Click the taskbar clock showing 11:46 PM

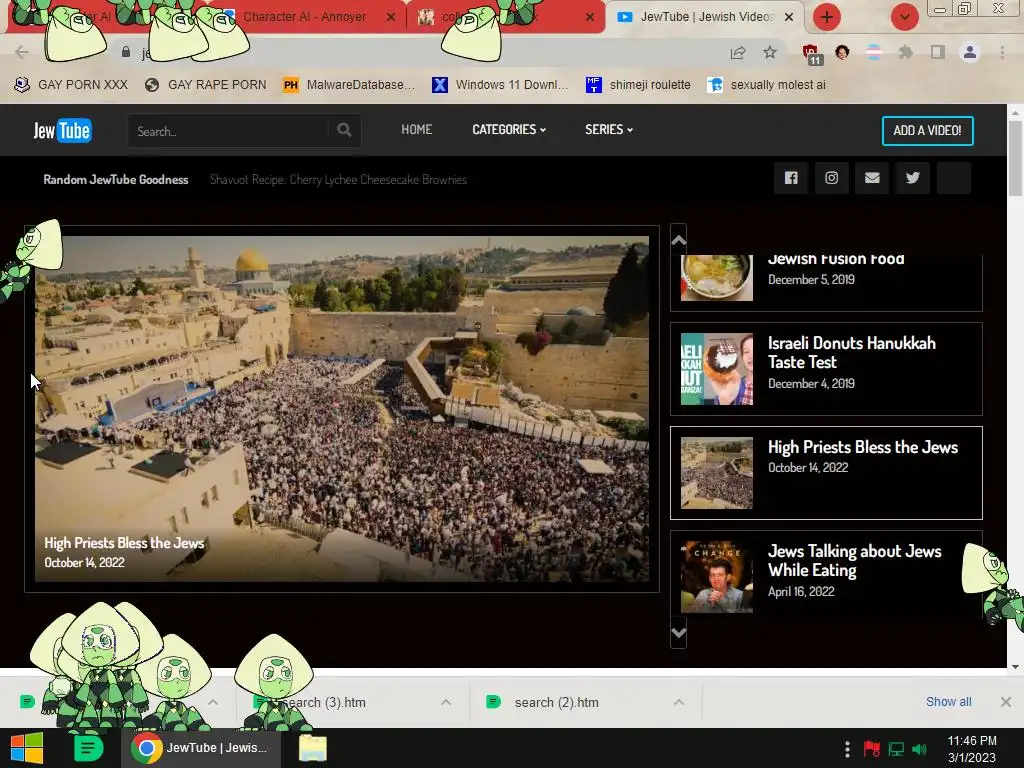[x=972, y=749]
